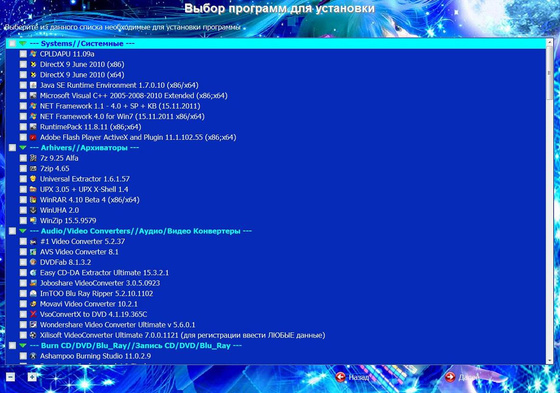Select Adobe Flash Player ActiveX and Plugin text
This screenshot has height=393, width=560.
[x=138, y=137]
